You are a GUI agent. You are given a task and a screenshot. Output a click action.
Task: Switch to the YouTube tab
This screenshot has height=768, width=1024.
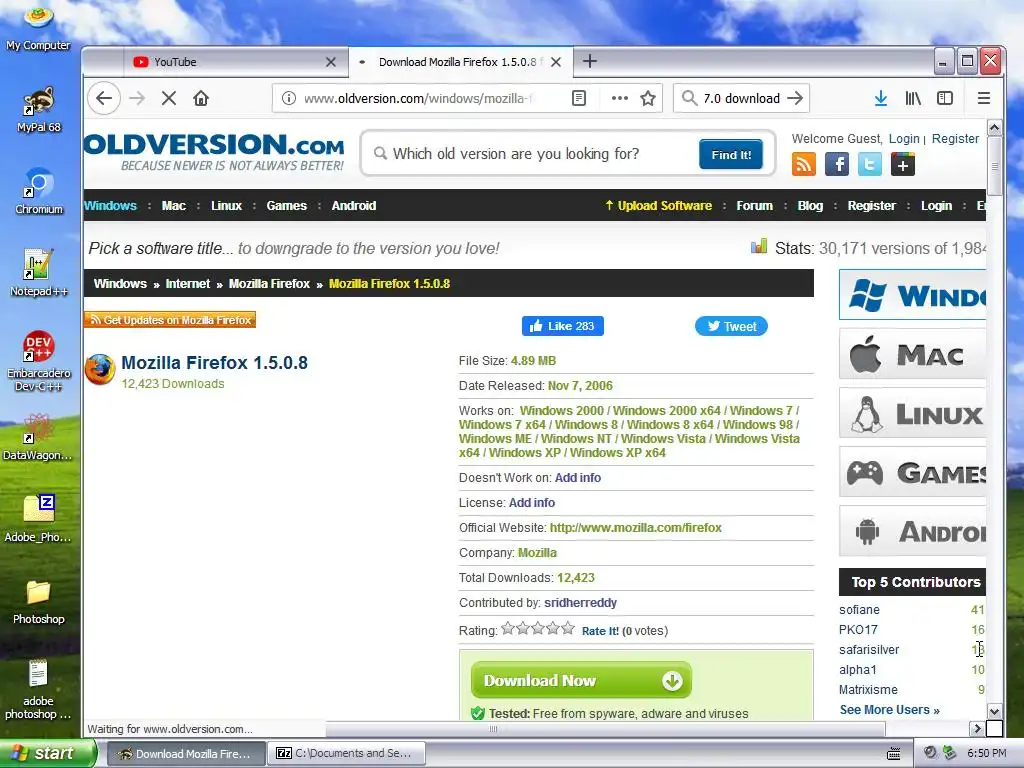click(x=235, y=62)
